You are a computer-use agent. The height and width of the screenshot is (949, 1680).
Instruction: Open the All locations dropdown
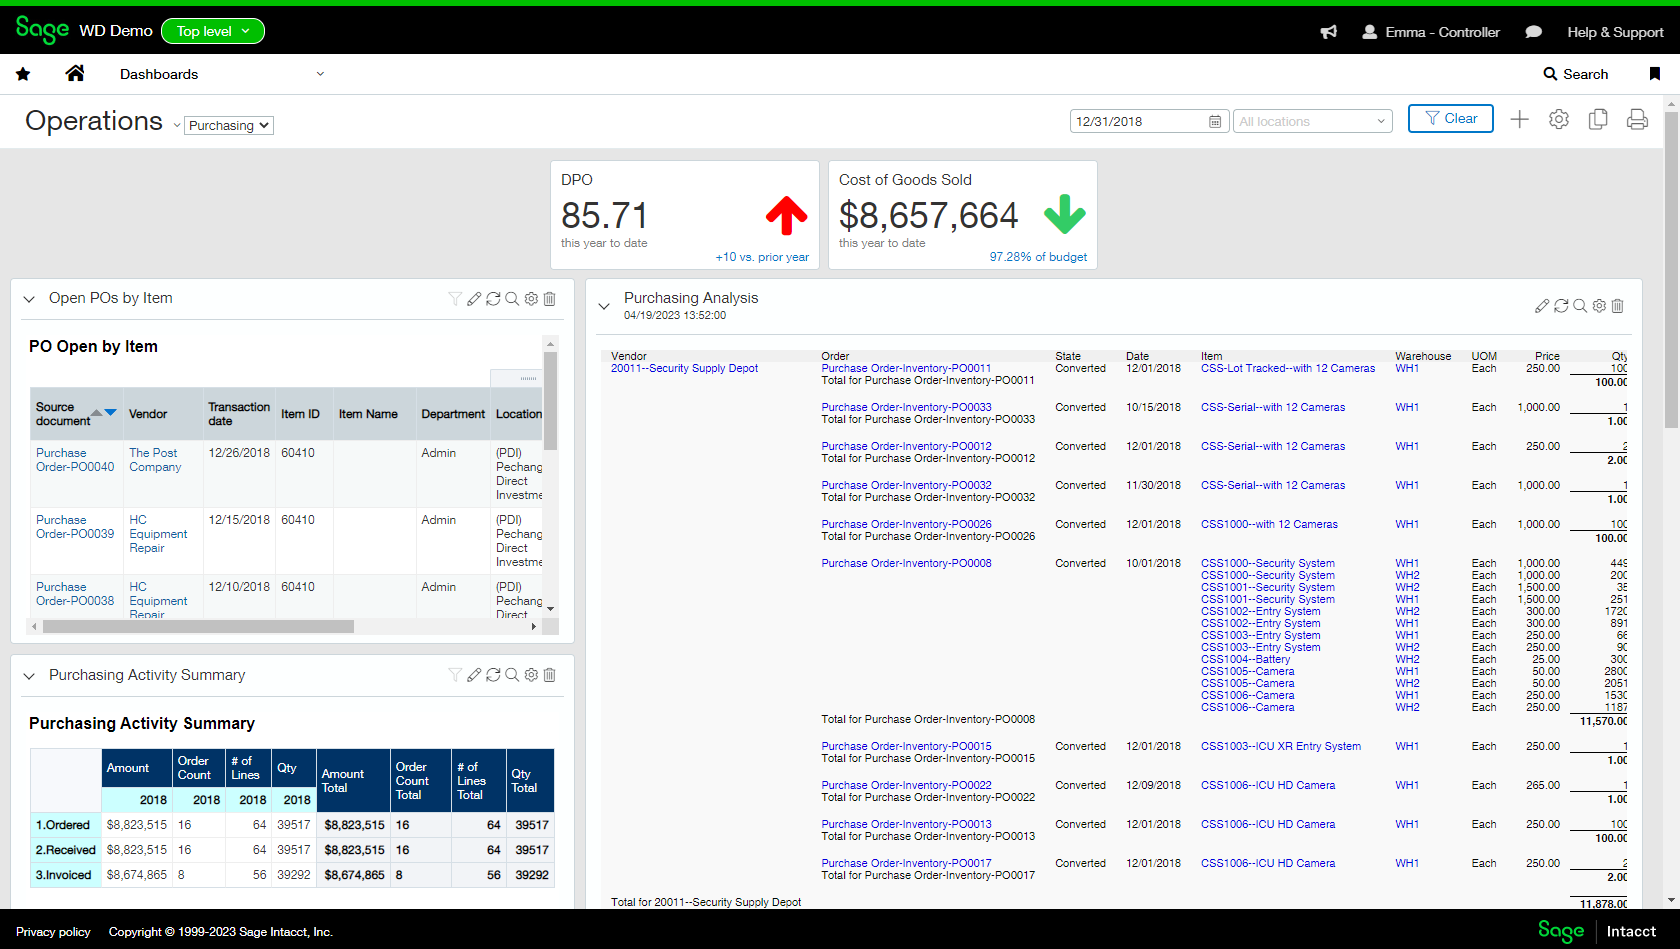pos(1312,120)
